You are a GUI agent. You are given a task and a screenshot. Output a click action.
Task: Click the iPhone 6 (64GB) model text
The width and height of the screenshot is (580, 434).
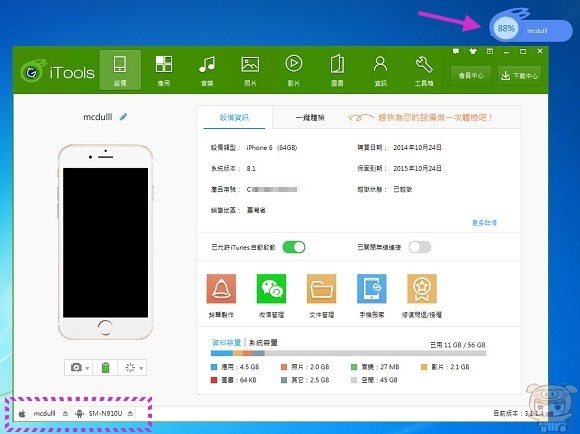272,148
